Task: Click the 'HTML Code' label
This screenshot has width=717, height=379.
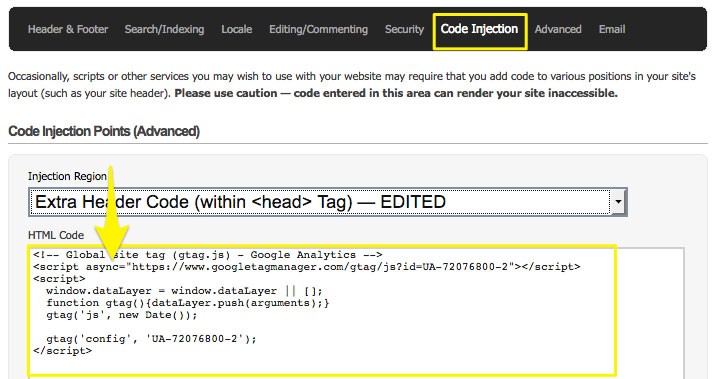Action: click(x=56, y=235)
